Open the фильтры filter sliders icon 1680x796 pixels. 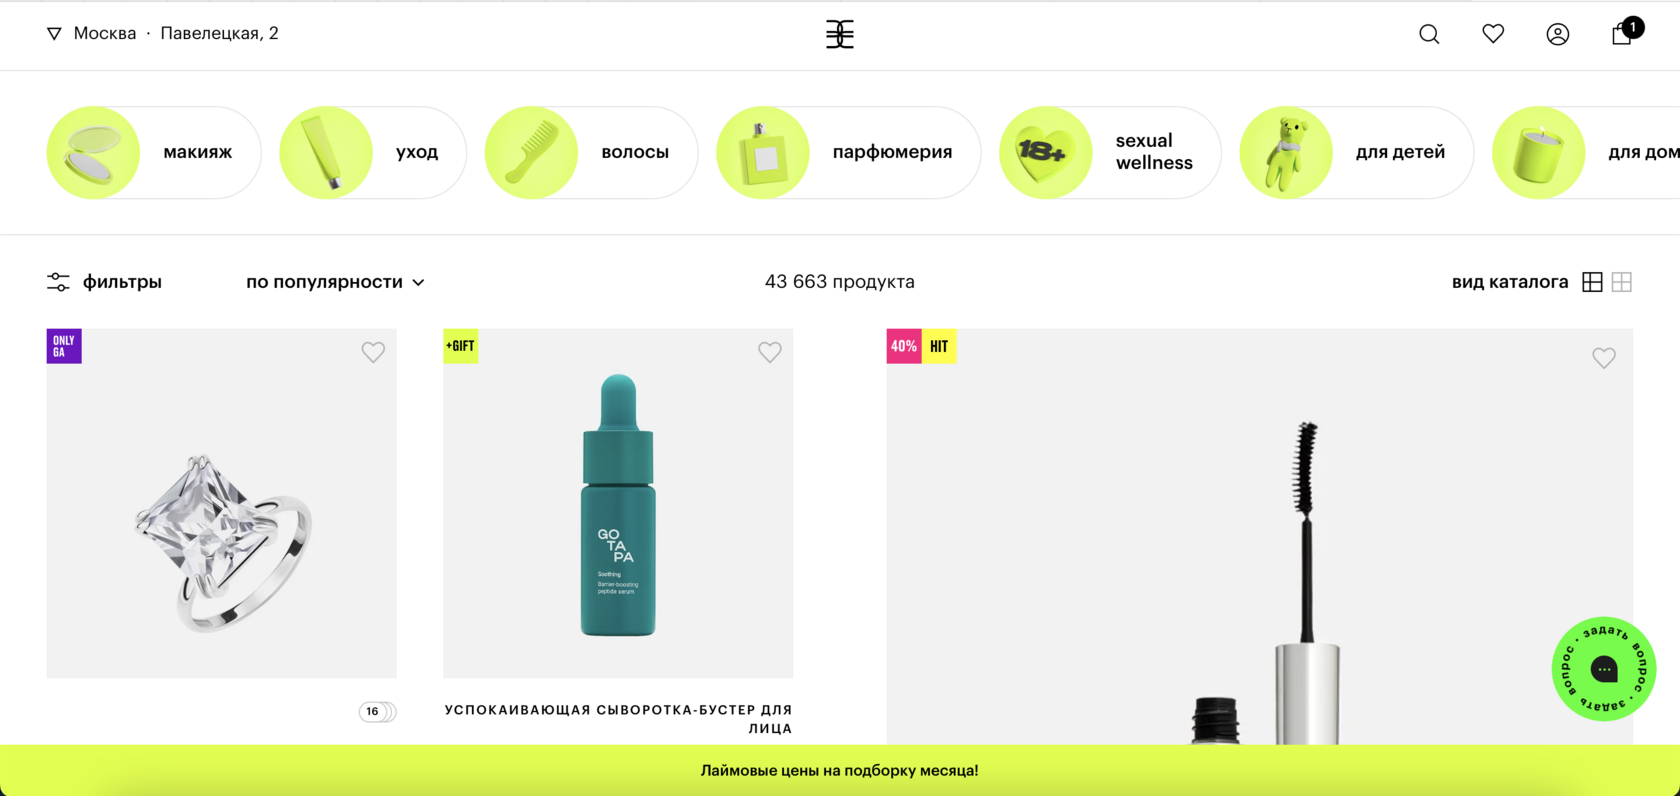[x=59, y=282]
